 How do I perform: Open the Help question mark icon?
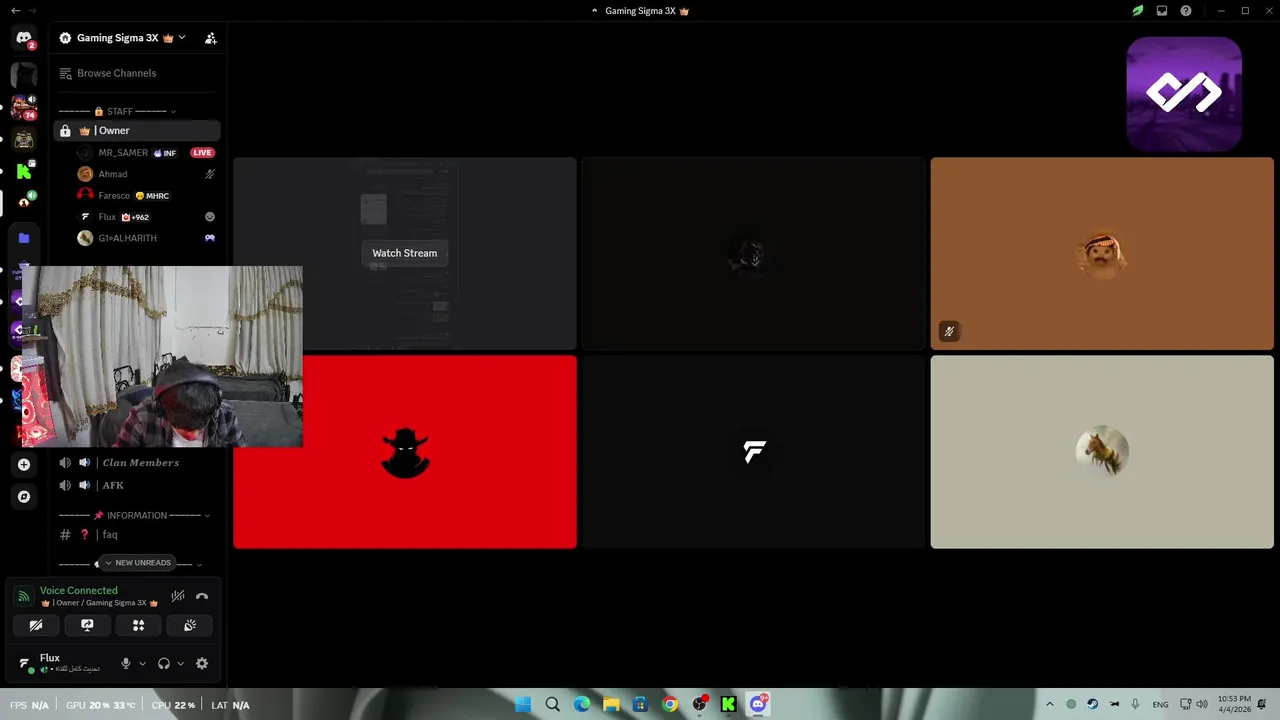pyautogui.click(x=1186, y=11)
